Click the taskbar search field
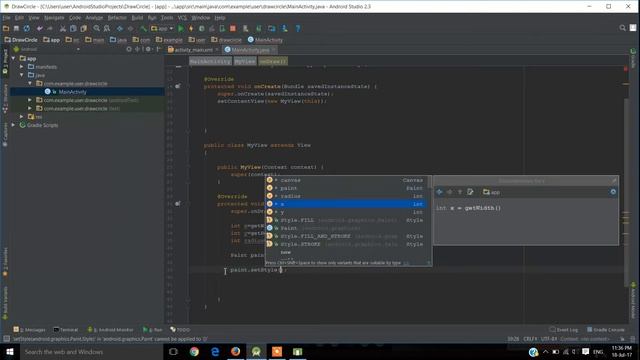 (x=91, y=352)
